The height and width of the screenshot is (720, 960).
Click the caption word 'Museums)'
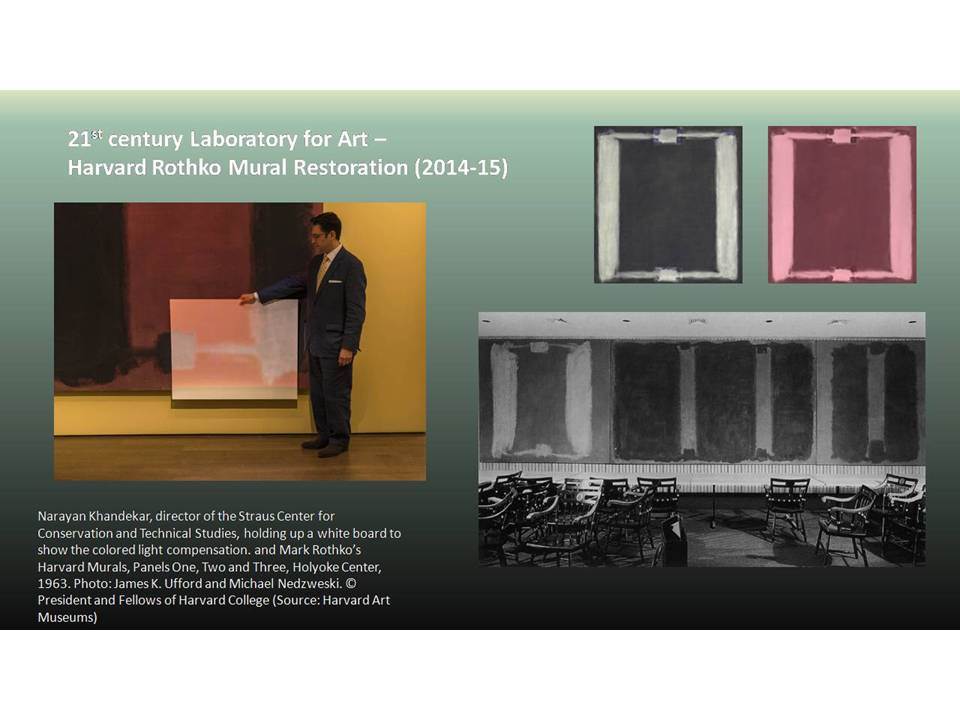67,617
